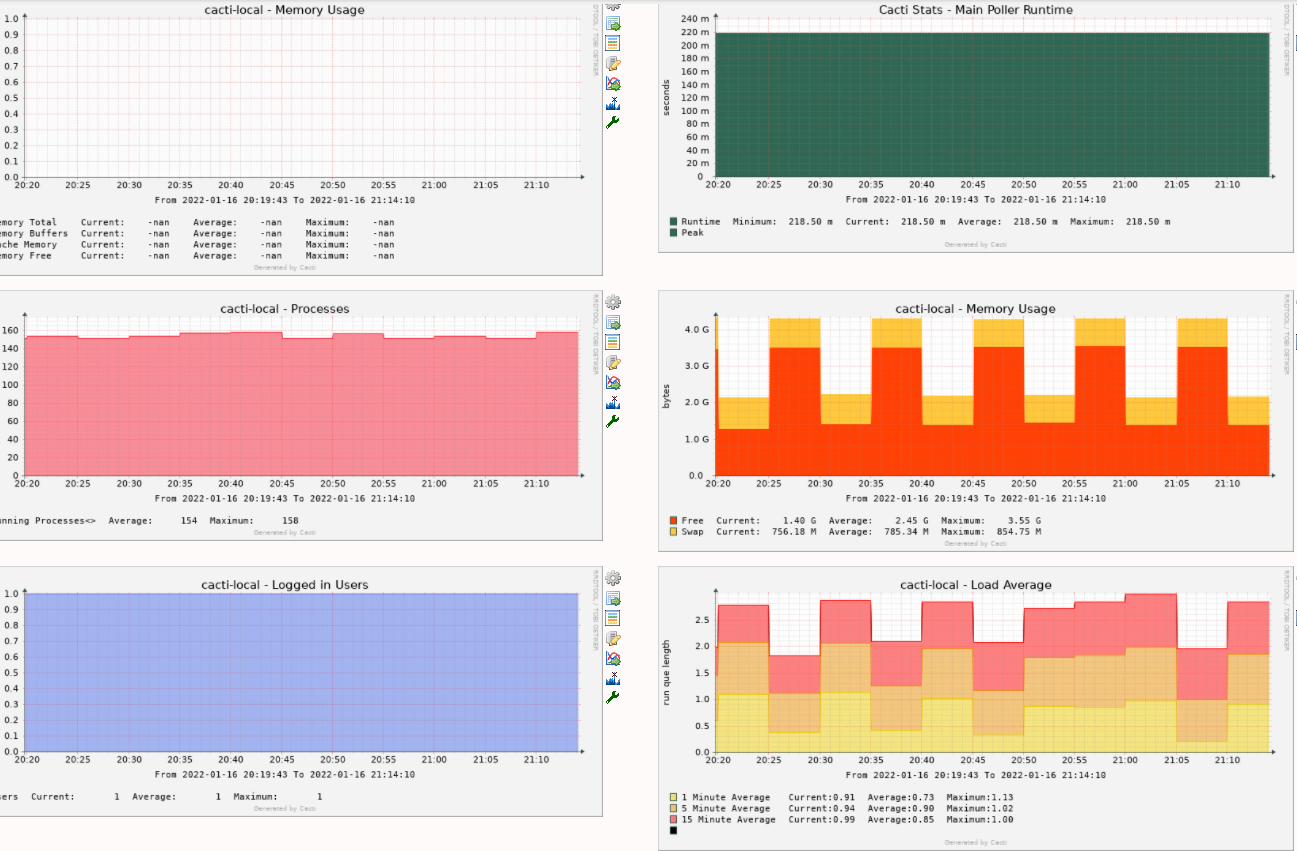Open the empty cacti-local Memory Usage graph image
This screenshot has width=1297, height=851.
click(300, 138)
